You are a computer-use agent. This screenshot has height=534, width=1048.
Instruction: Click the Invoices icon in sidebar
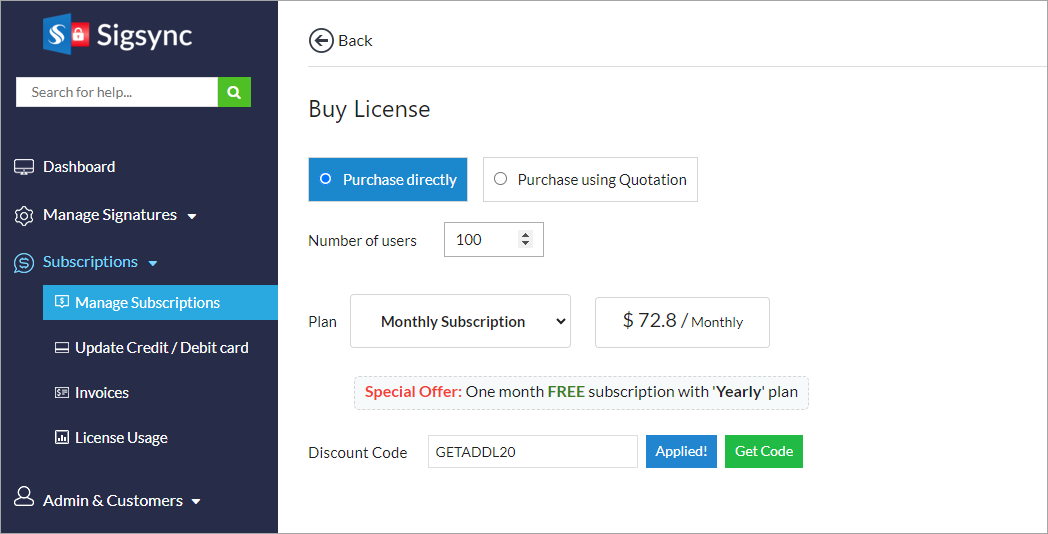61,393
